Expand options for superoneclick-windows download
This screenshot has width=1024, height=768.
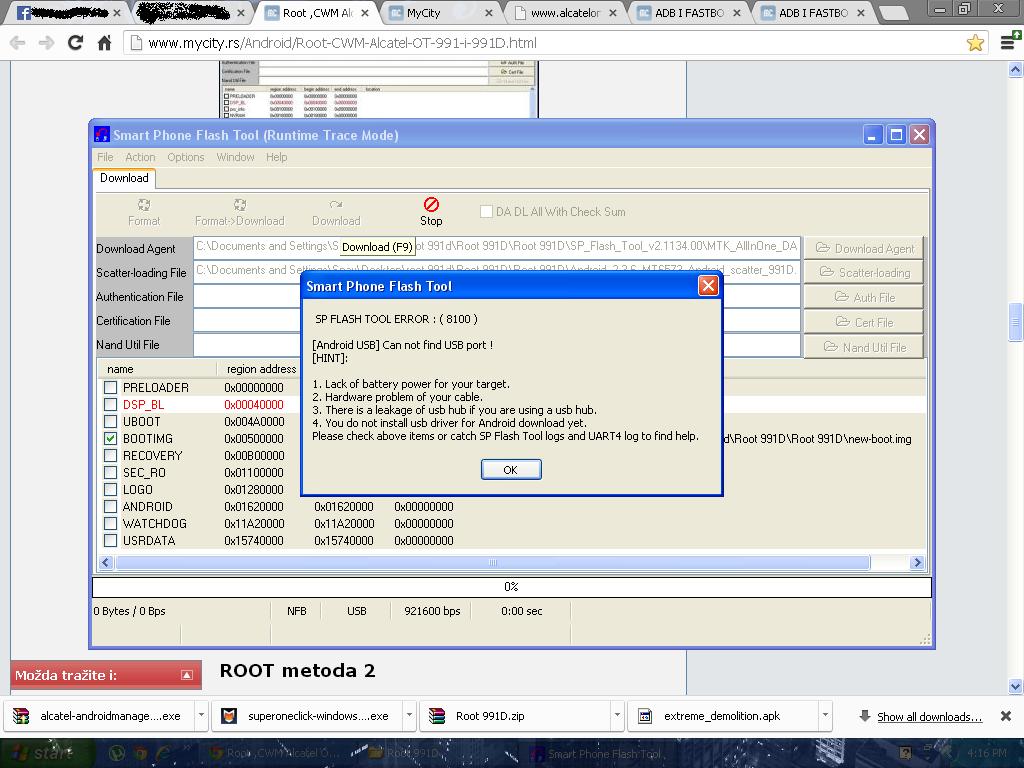pyautogui.click(x=409, y=715)
